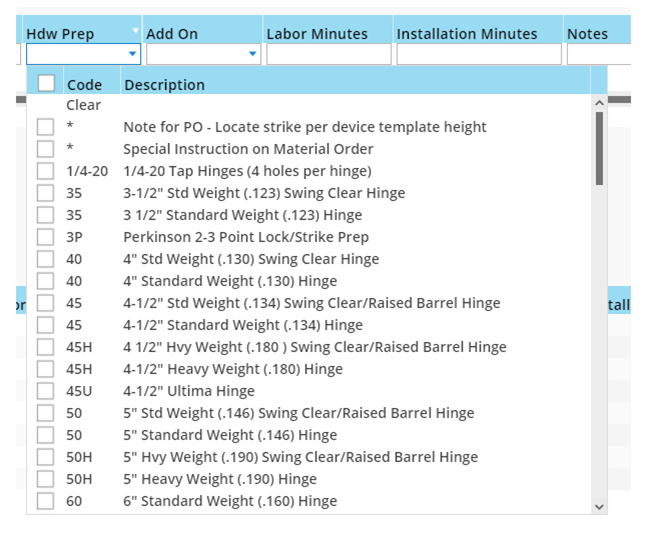Image resolution: width=667 pixels, height=549 pixels.
Task: Open the Hdw Prep filter dropdown
Action: coord(133,54)
